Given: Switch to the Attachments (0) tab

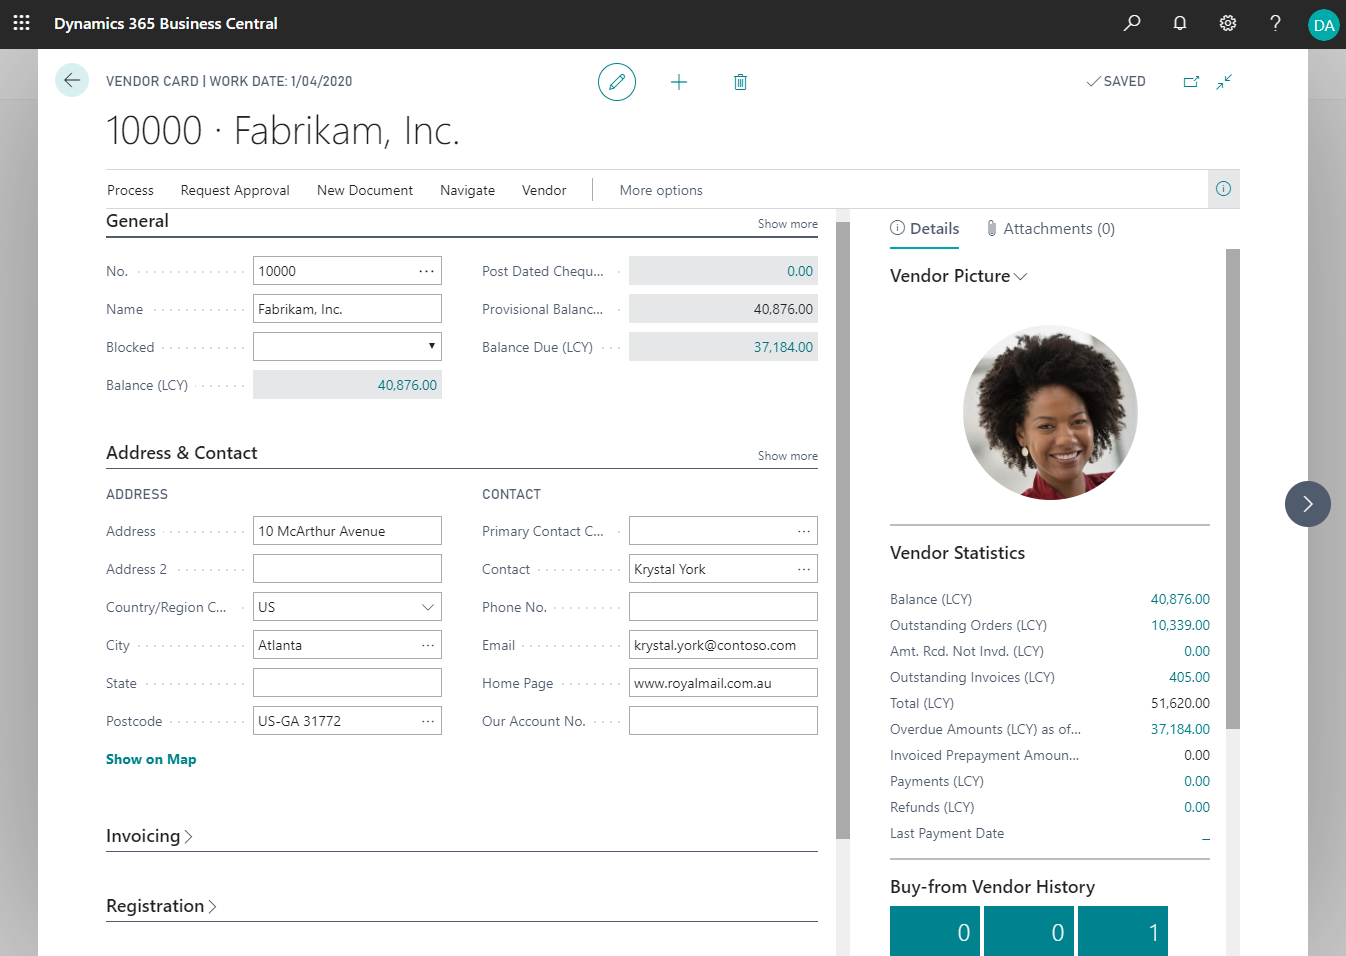Looking at the screenshot, I should [x=1050, y=229].
